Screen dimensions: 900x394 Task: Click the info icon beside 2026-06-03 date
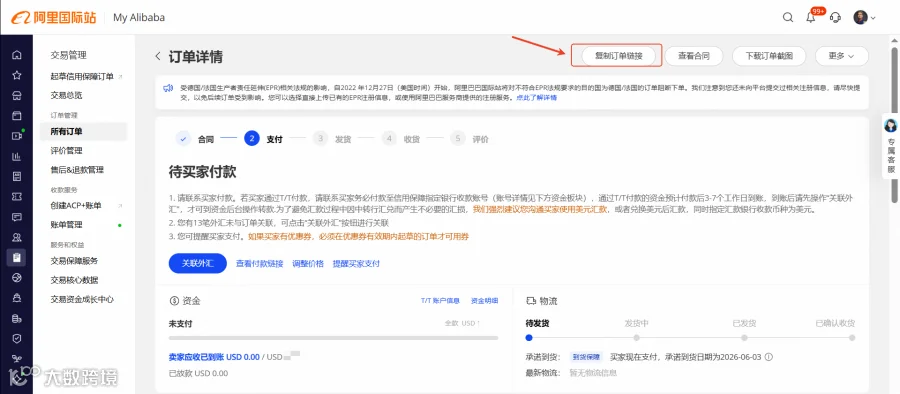coord(769,357)
